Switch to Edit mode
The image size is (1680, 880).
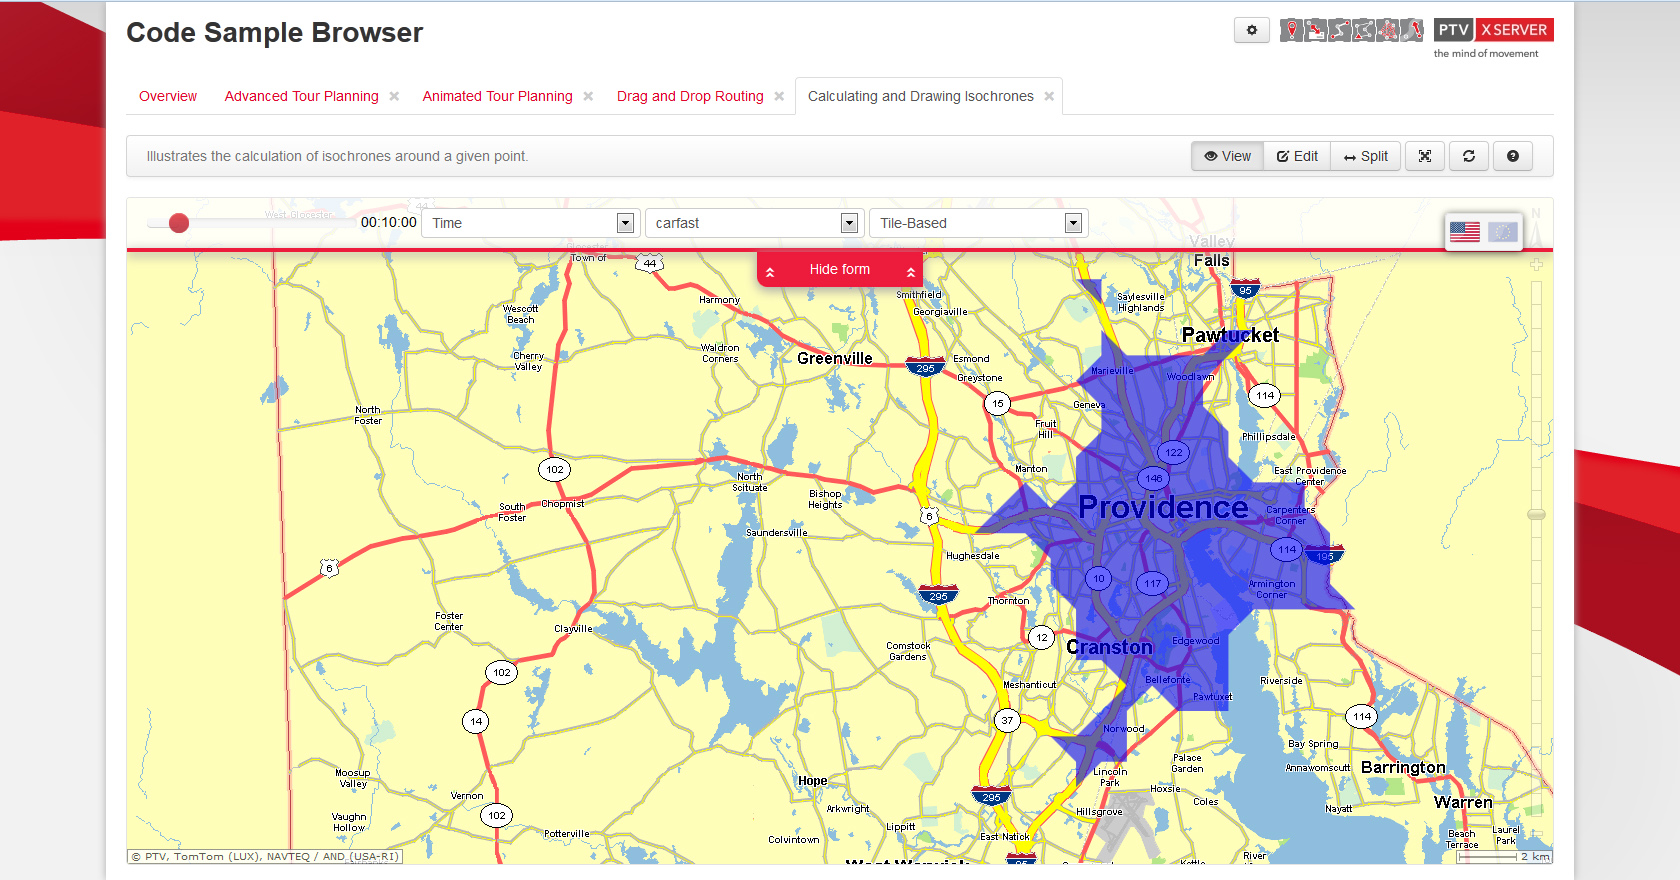(x=1297, y=156)
